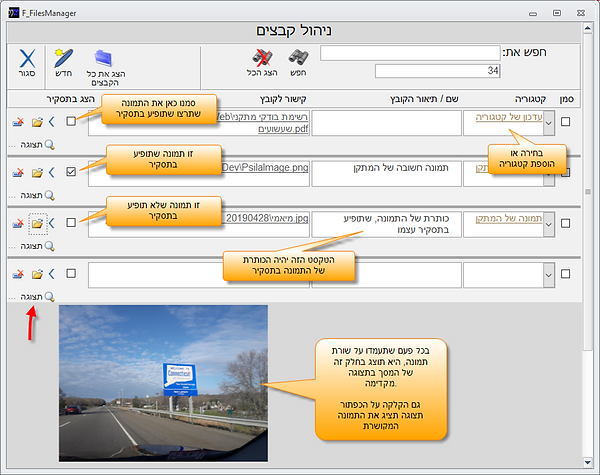
Task: Click the קטגוריה column header
Action: tap(530, 99)
